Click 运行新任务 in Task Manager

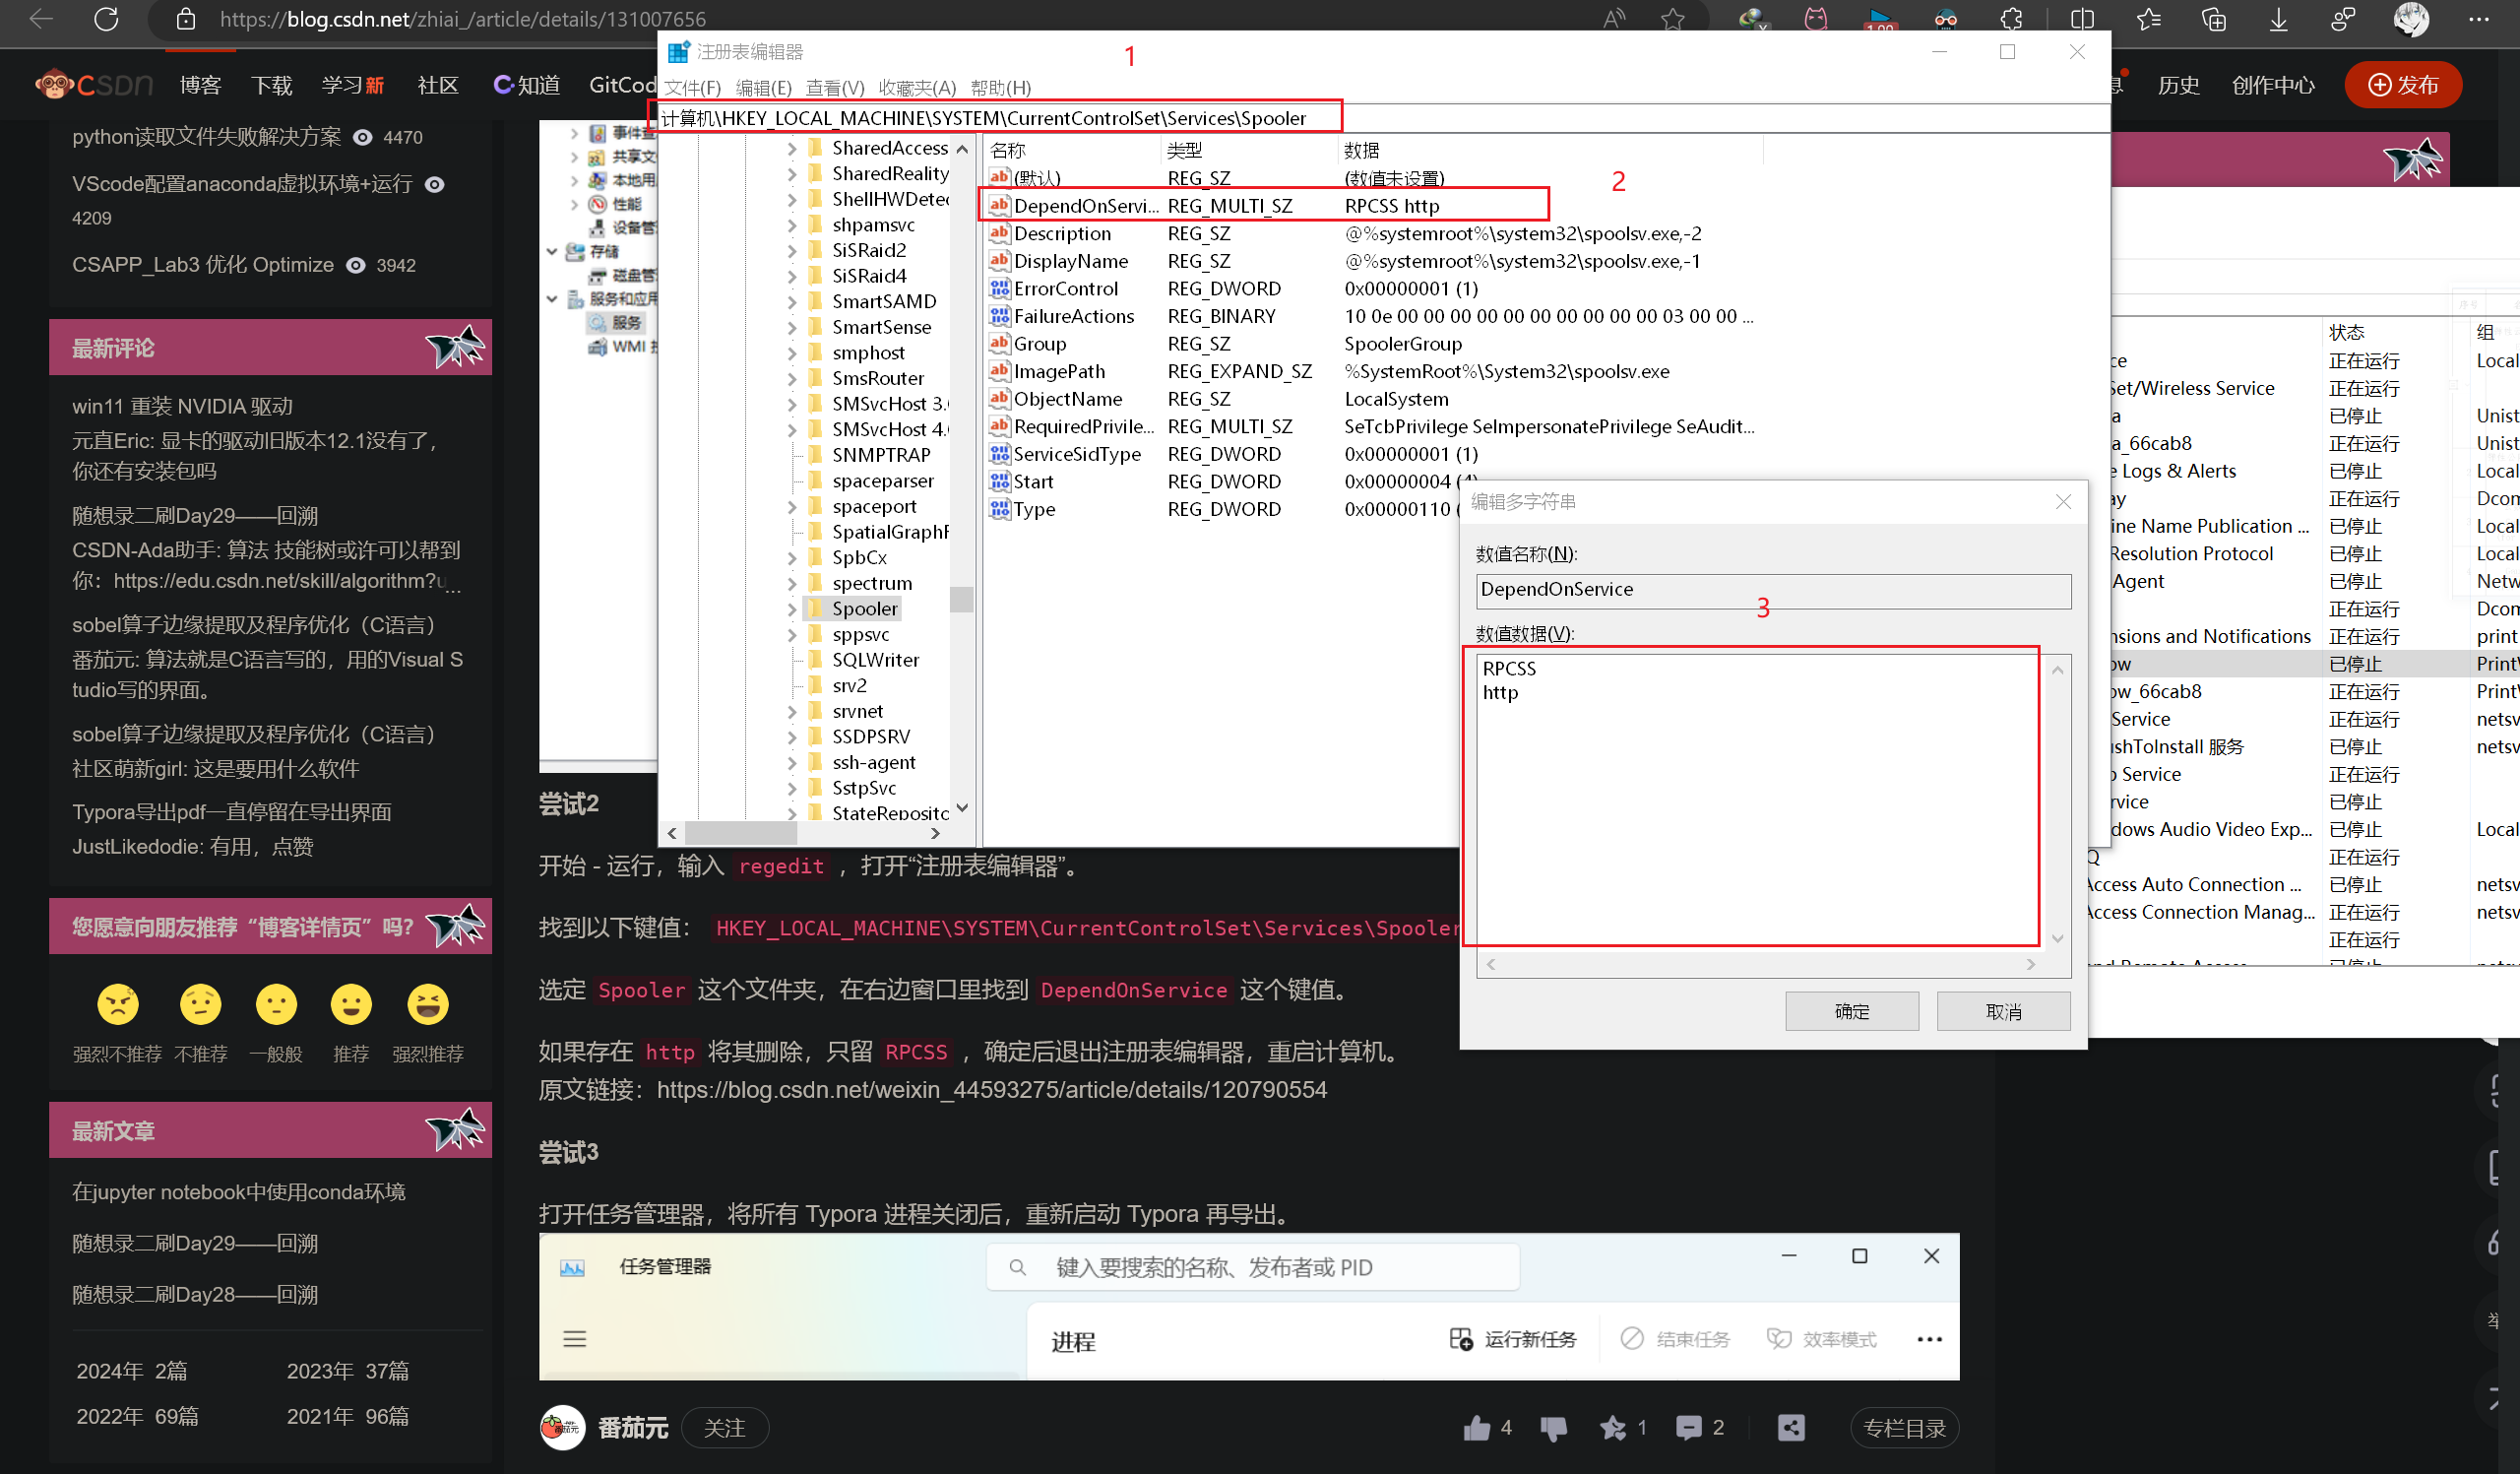1513,1339
